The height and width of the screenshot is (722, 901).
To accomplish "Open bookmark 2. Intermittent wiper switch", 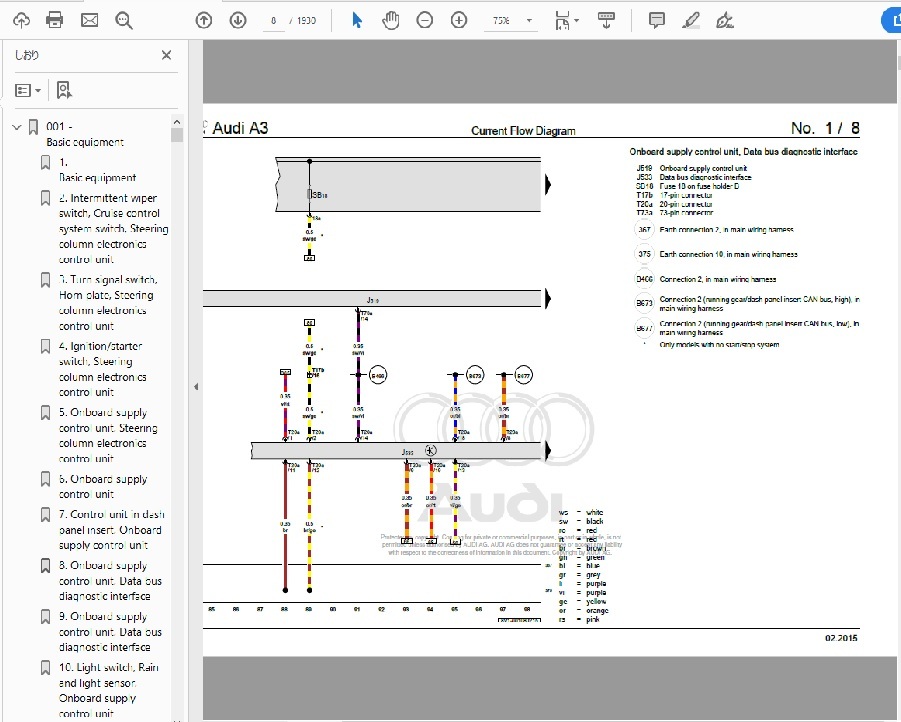I will 114,229.
